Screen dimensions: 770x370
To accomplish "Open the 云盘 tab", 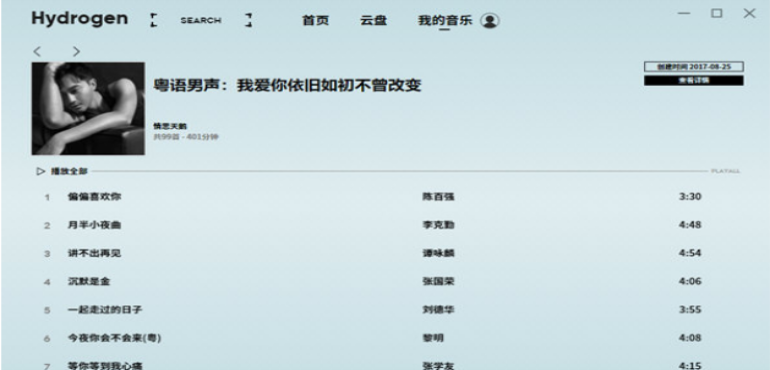I will [x=374, y=21].
